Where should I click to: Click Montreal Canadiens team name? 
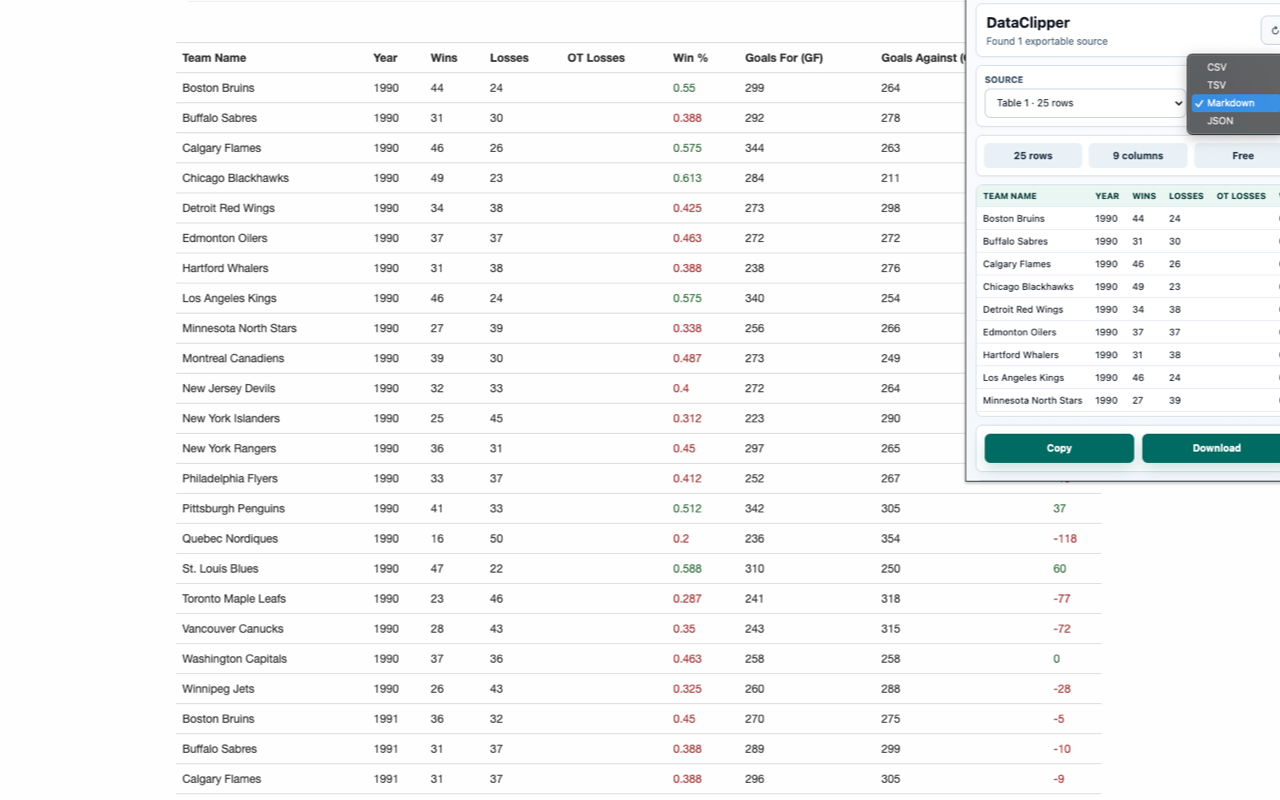click(x=233, y=358)
